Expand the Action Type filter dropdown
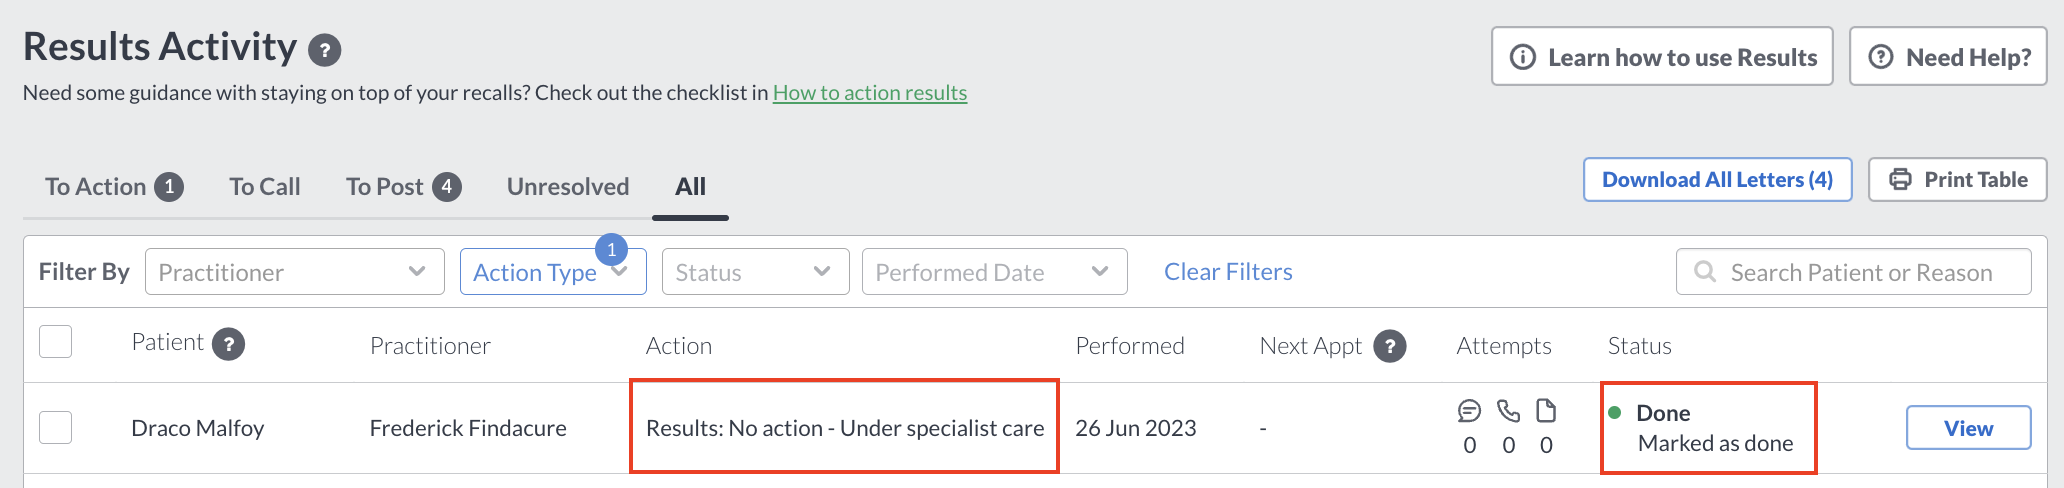Image resolution: width=2064 pixels, height=488 pixels. pos(553,272)
